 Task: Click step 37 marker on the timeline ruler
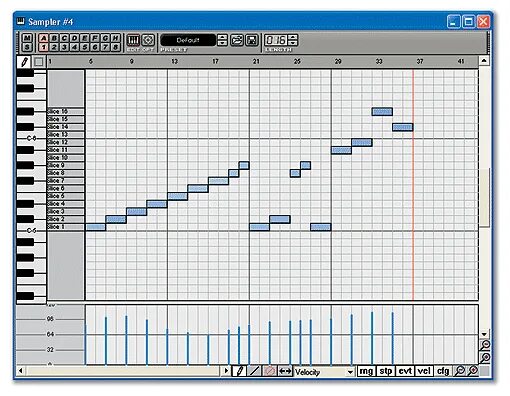[x=420, y=61]
